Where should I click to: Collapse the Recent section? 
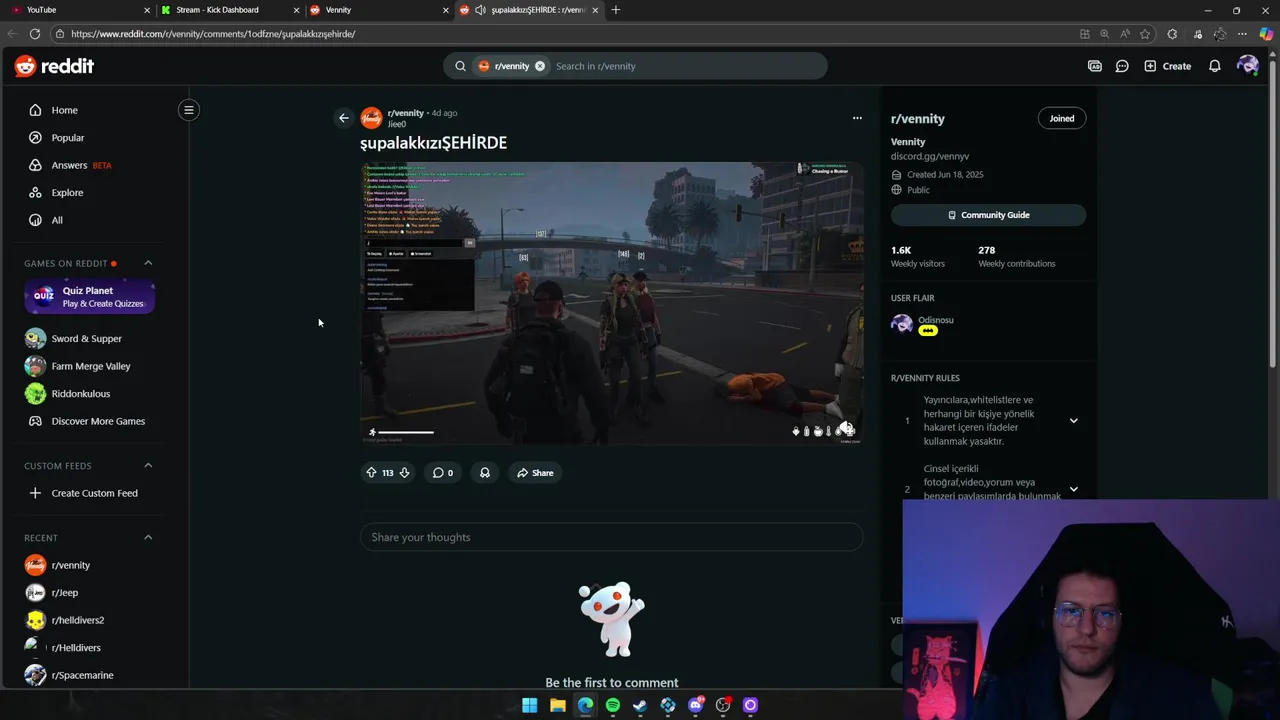point(148,537)
